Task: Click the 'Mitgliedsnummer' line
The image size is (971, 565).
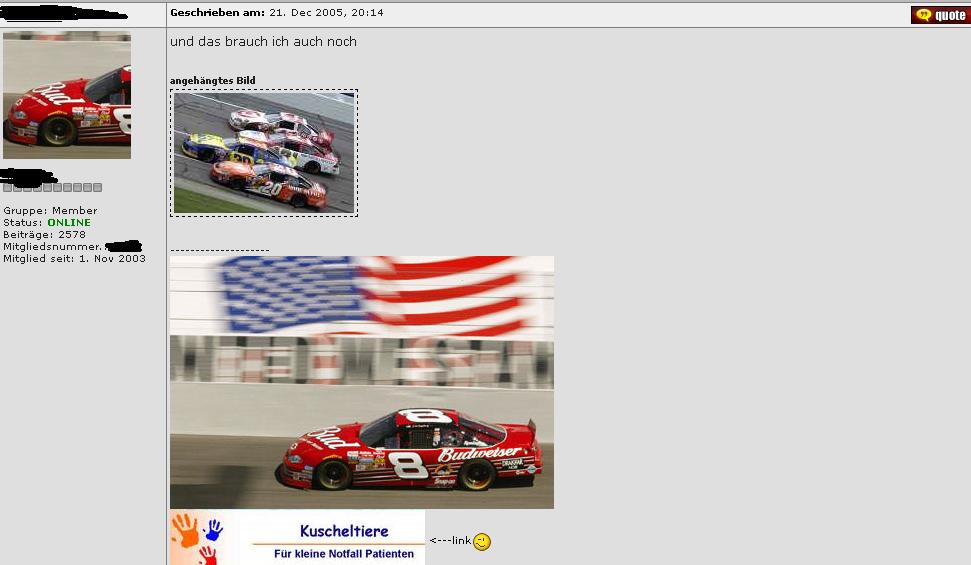Action: point(72,247)
